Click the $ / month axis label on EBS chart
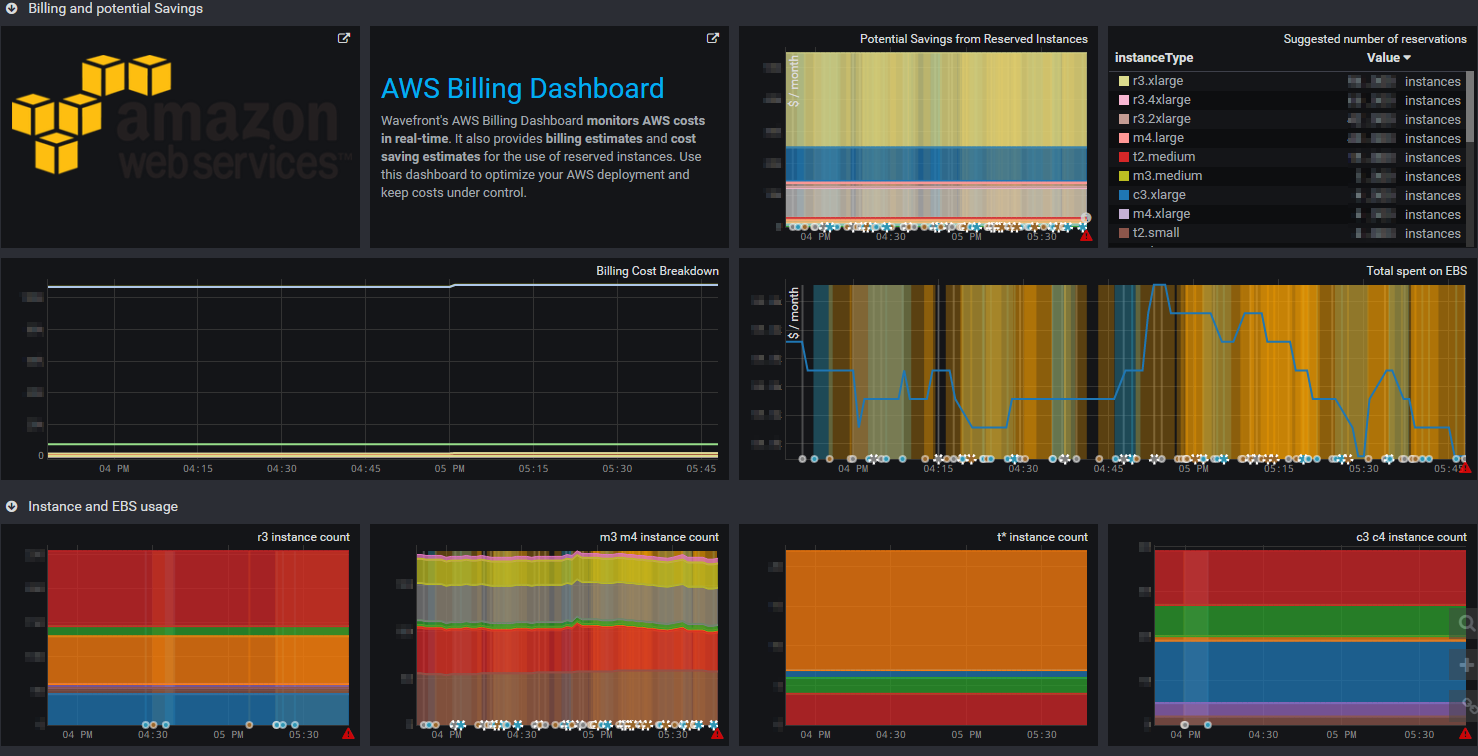1478x756 pixels. [795, 315]
